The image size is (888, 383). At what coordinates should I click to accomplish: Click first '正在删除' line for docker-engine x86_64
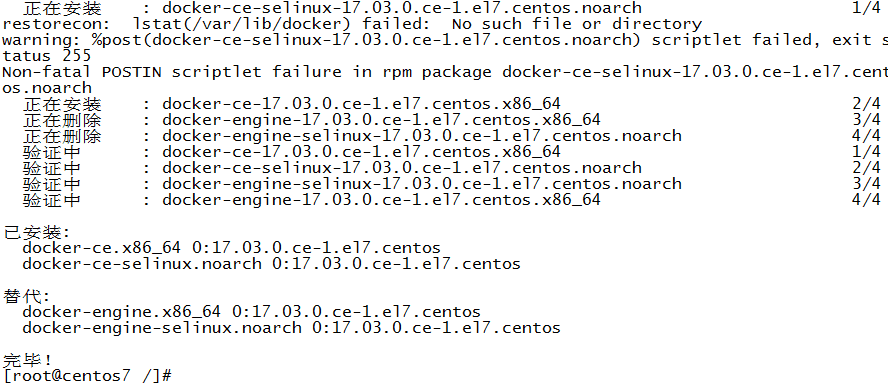[x=451, y=120]
